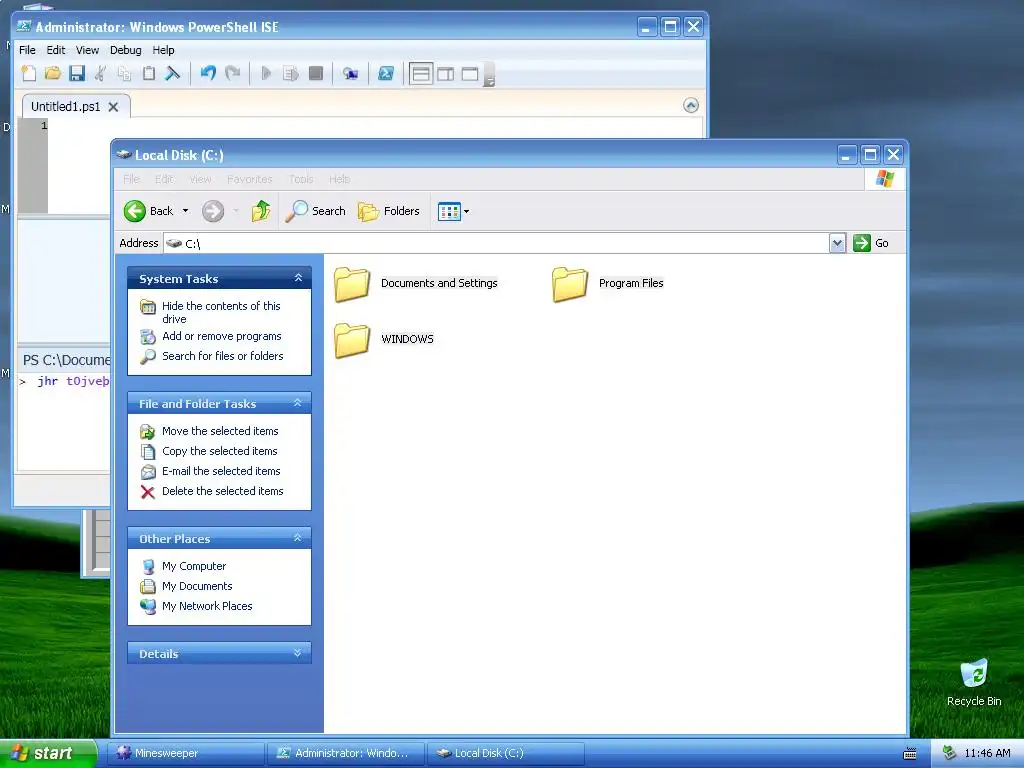
Task: Open My Documents from Other Places
Action: point(197,586)
